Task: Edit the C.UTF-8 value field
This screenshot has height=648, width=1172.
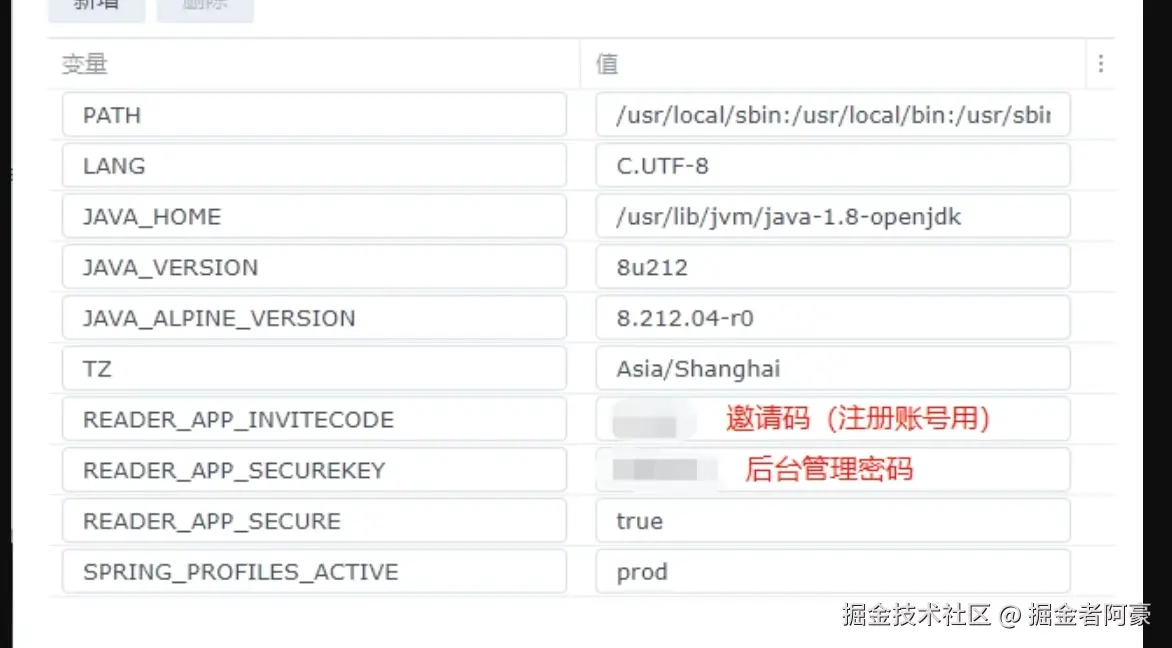Action: [x=832, y=166]
